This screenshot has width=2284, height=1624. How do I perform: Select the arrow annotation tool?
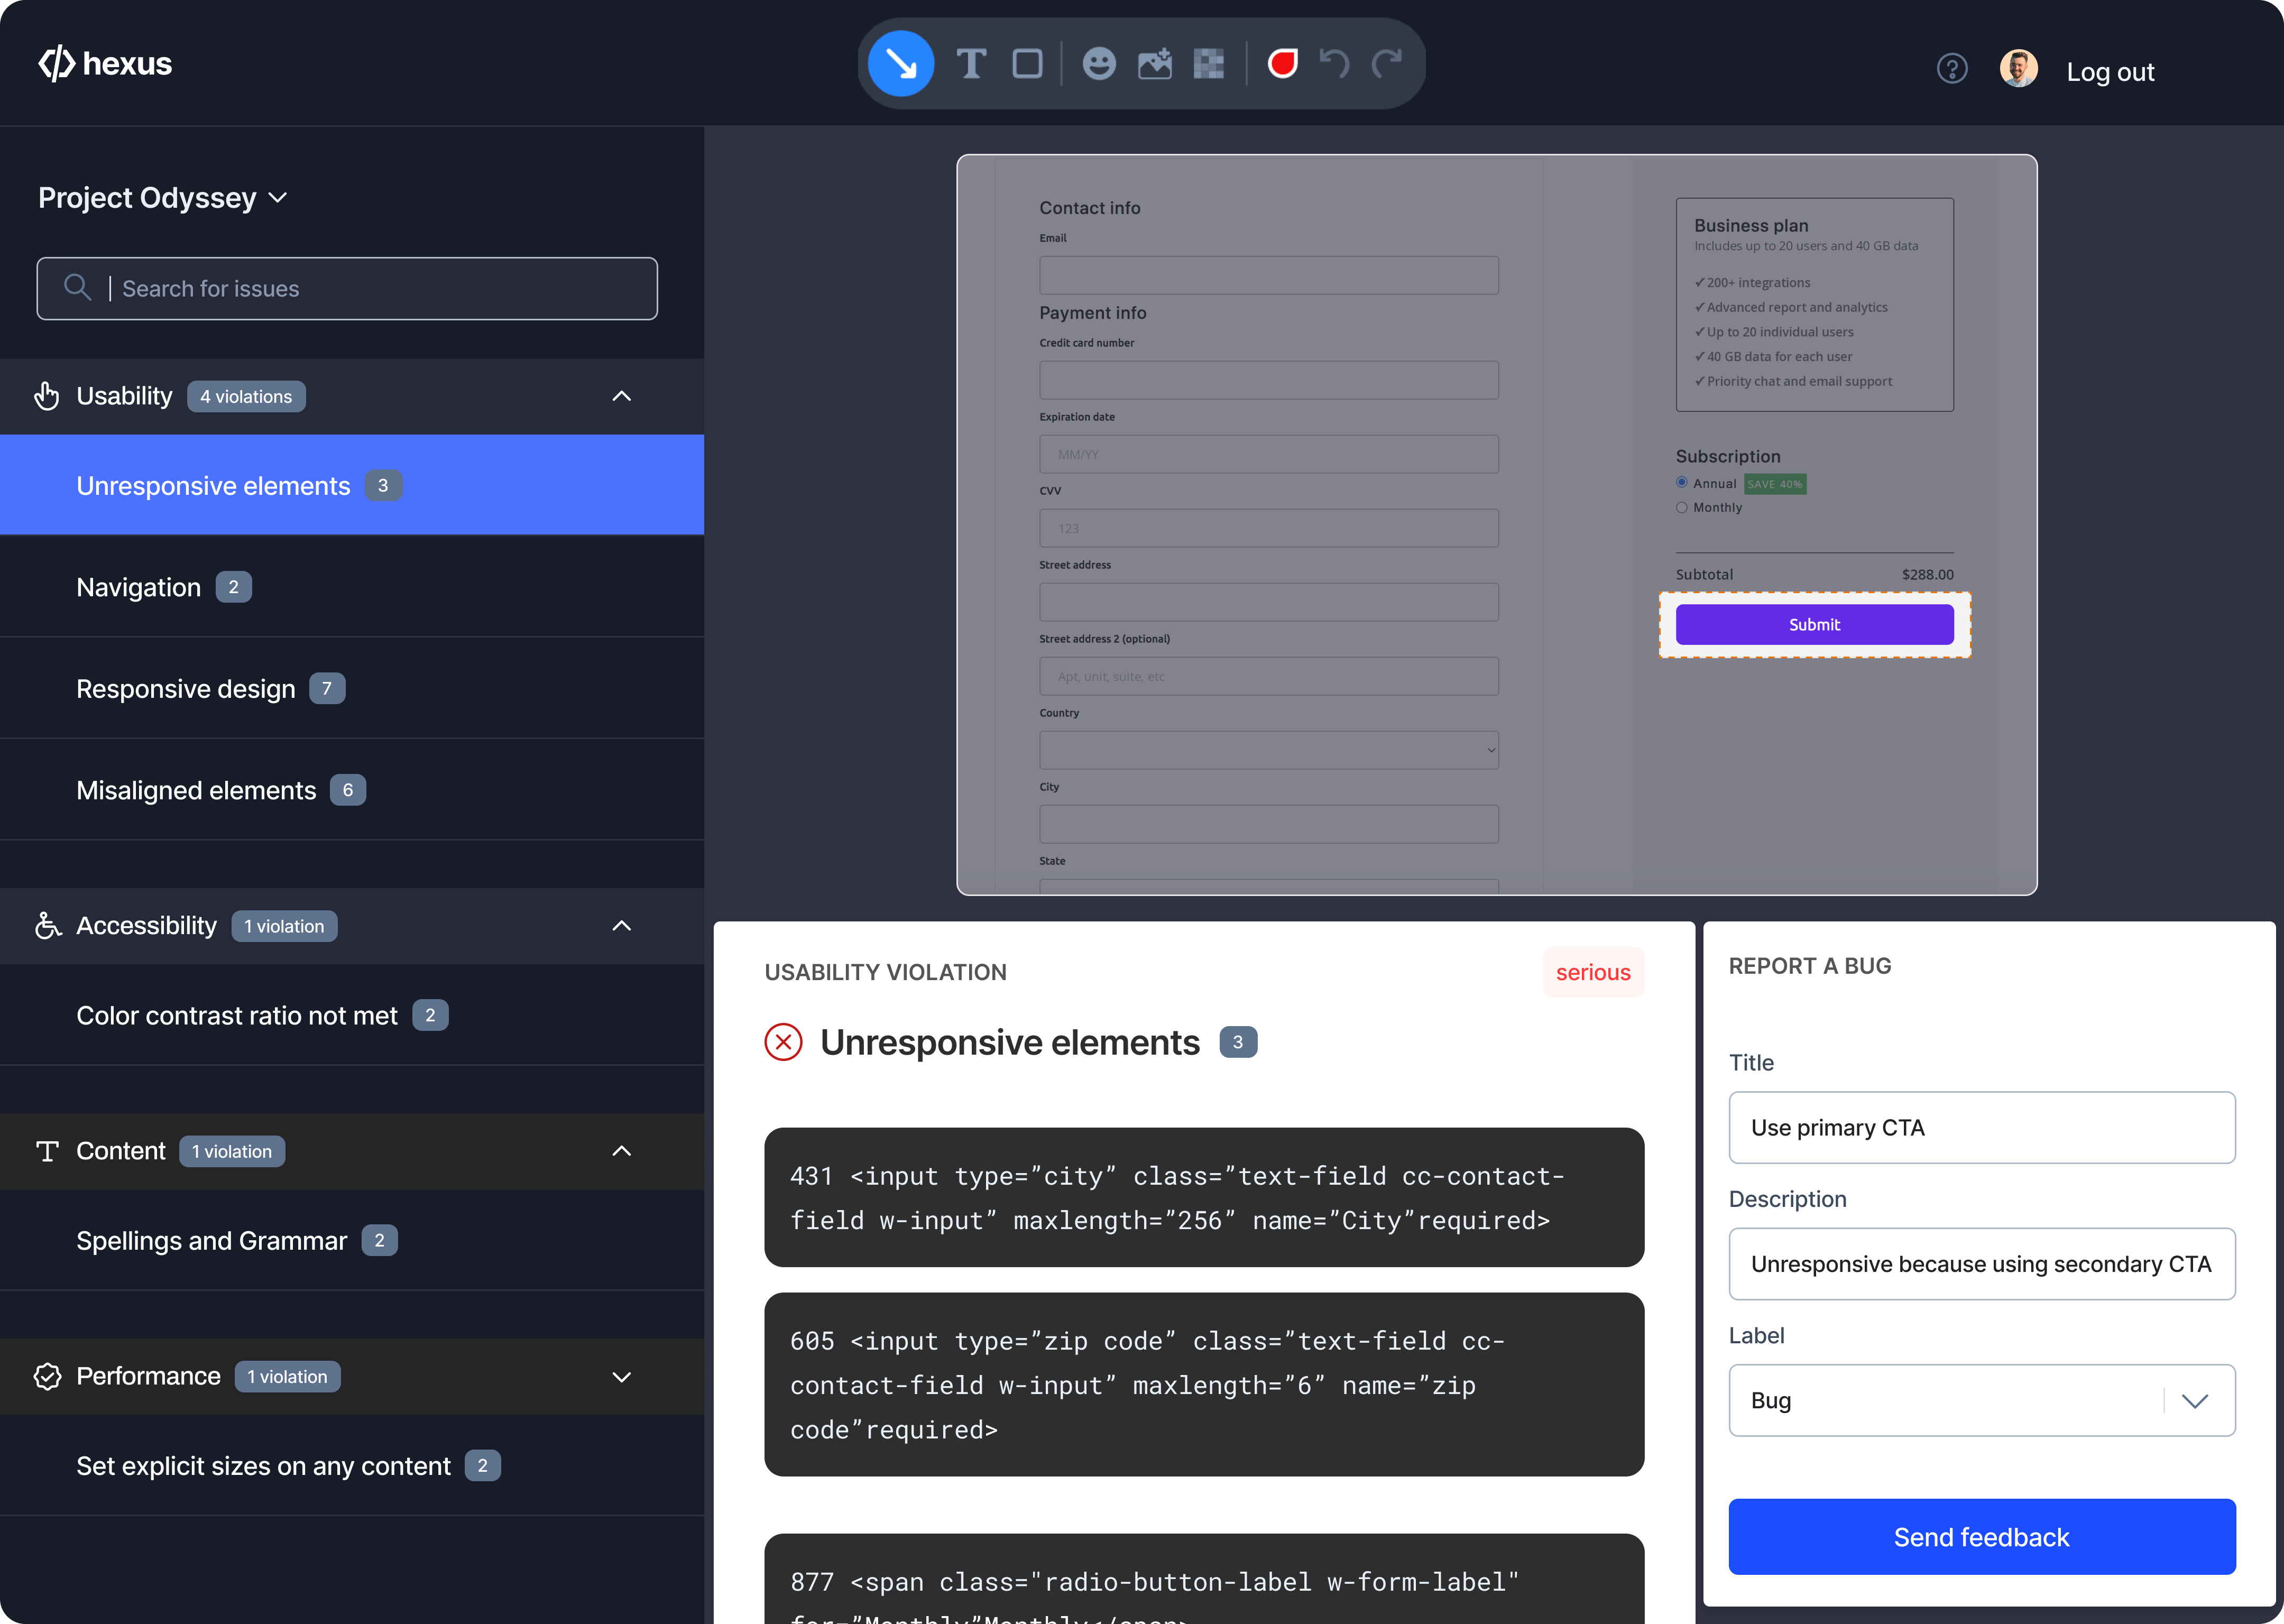pyautogui.click(x=901, y=64)
